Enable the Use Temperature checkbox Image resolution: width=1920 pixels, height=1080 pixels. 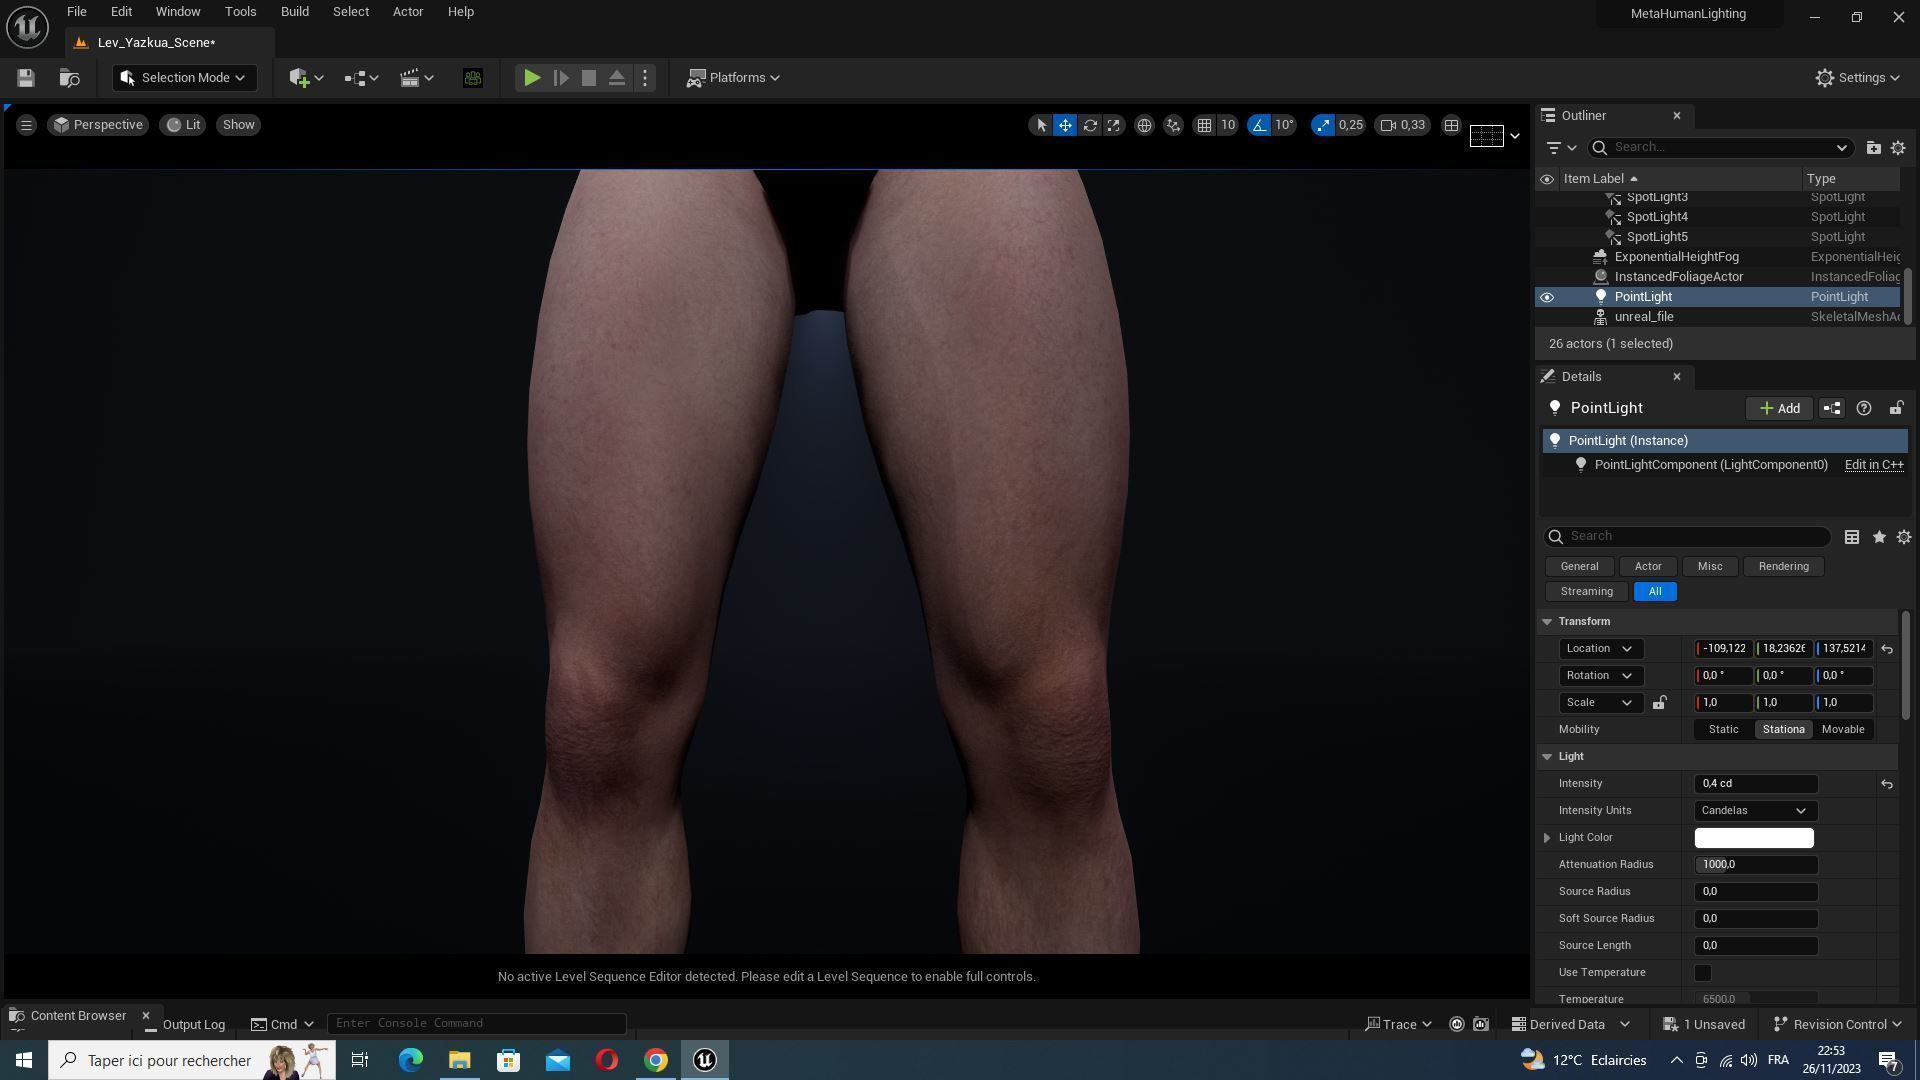(1702, 973)
